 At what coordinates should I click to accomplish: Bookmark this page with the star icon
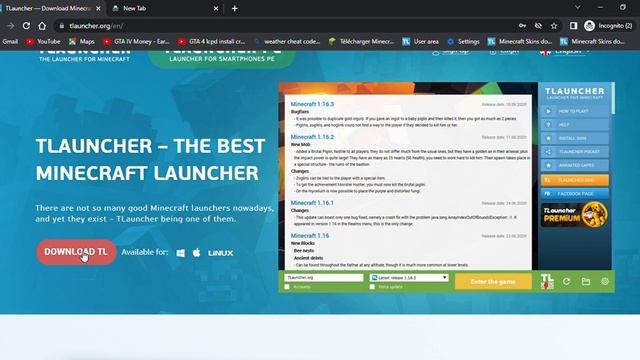(x=554, y=26)
